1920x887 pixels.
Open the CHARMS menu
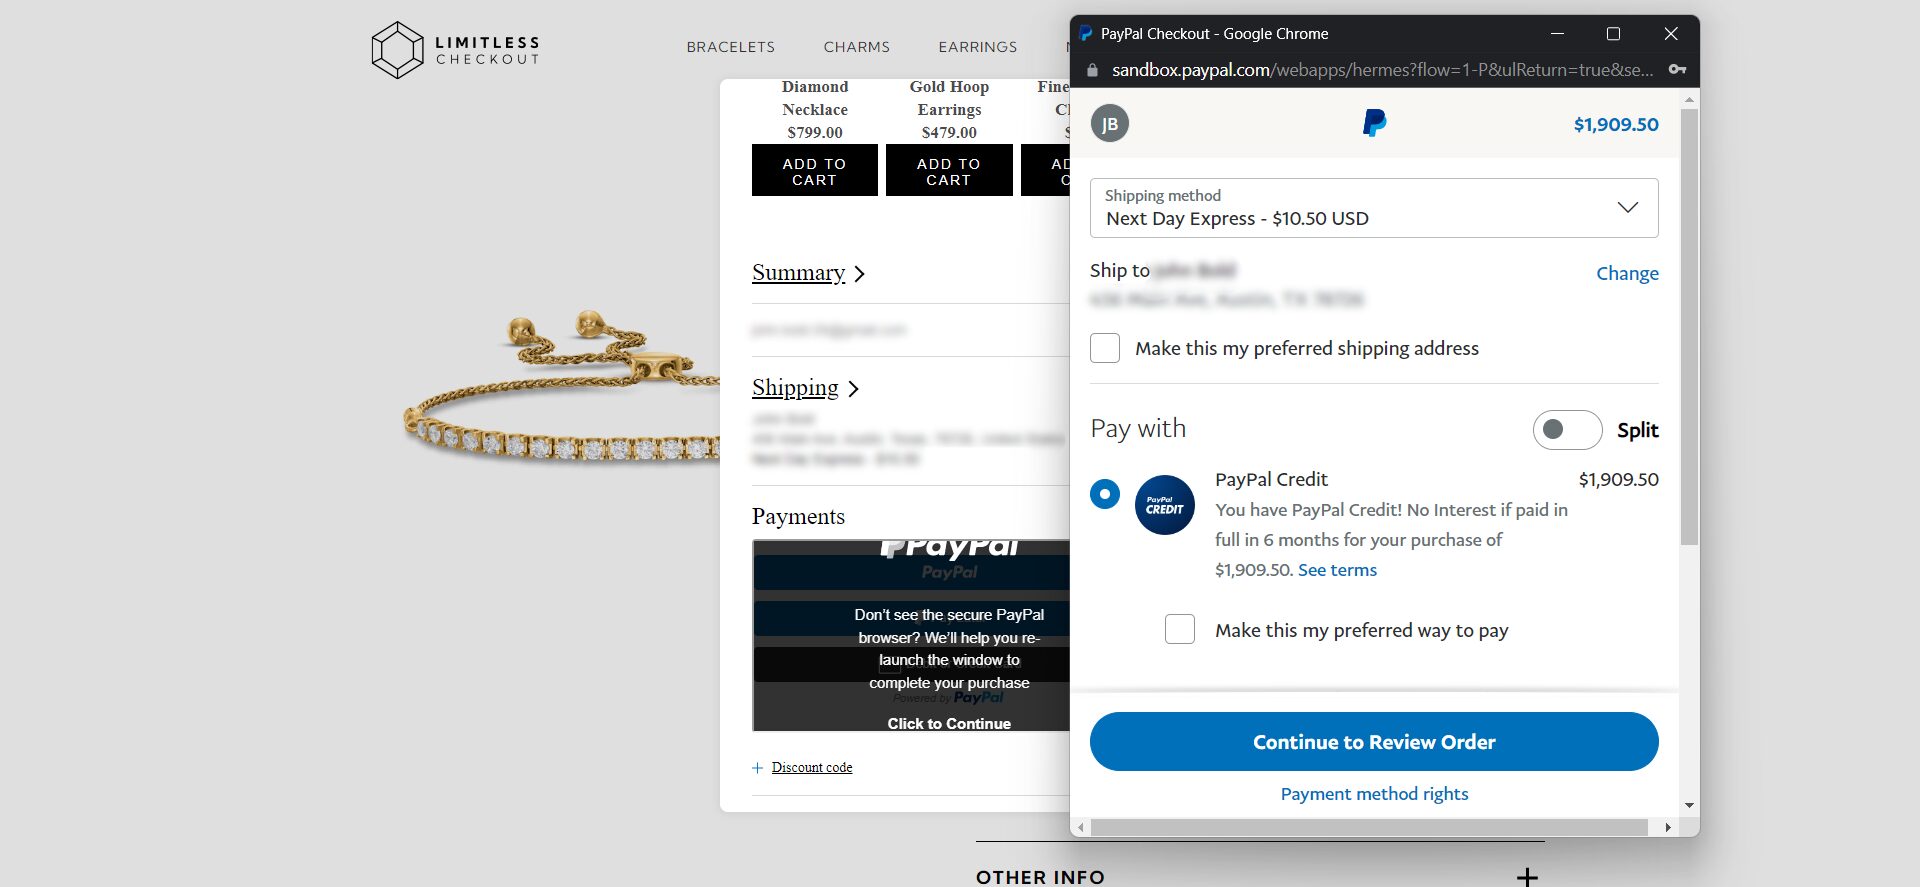click(x=857, y=47)
